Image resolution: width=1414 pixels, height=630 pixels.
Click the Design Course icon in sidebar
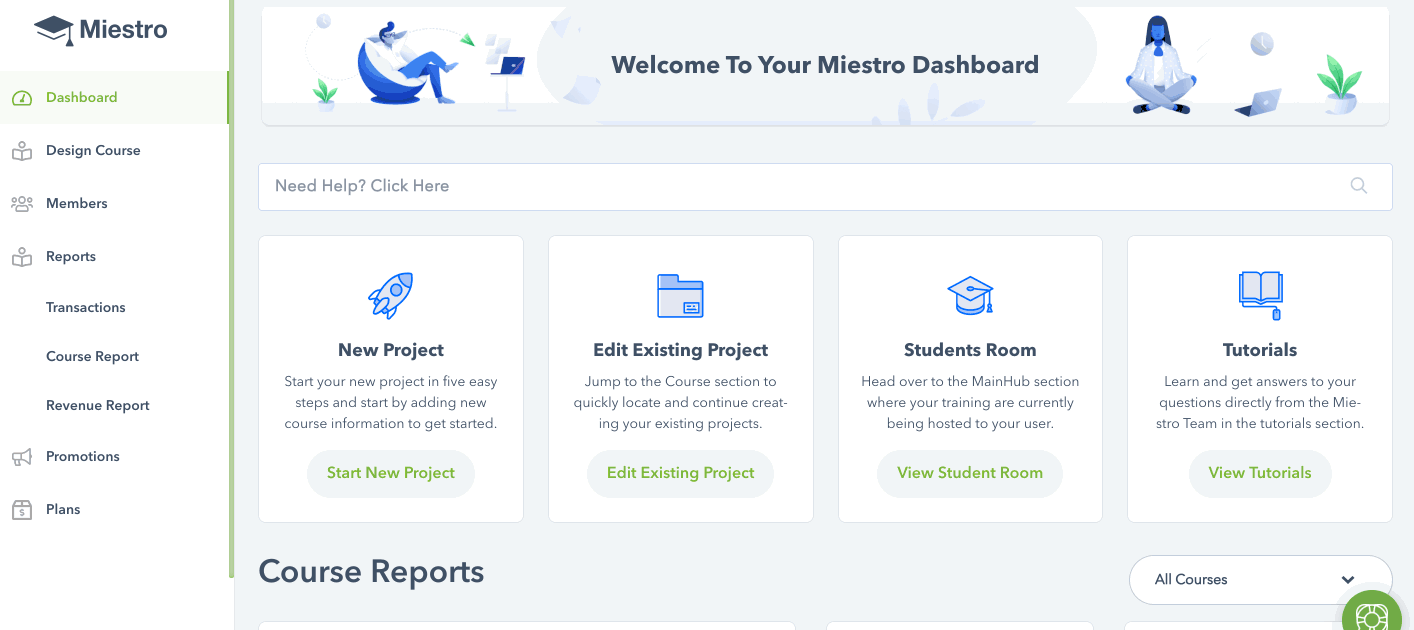click(x=22, y=151)
